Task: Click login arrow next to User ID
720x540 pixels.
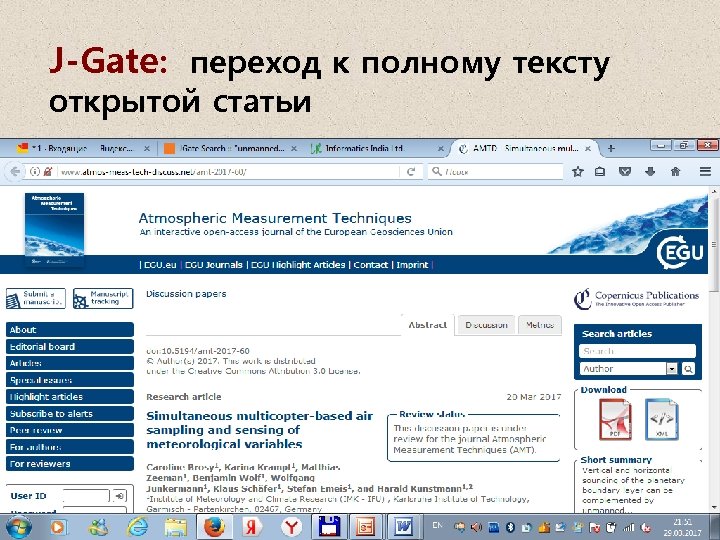Action: coord(119,496)
